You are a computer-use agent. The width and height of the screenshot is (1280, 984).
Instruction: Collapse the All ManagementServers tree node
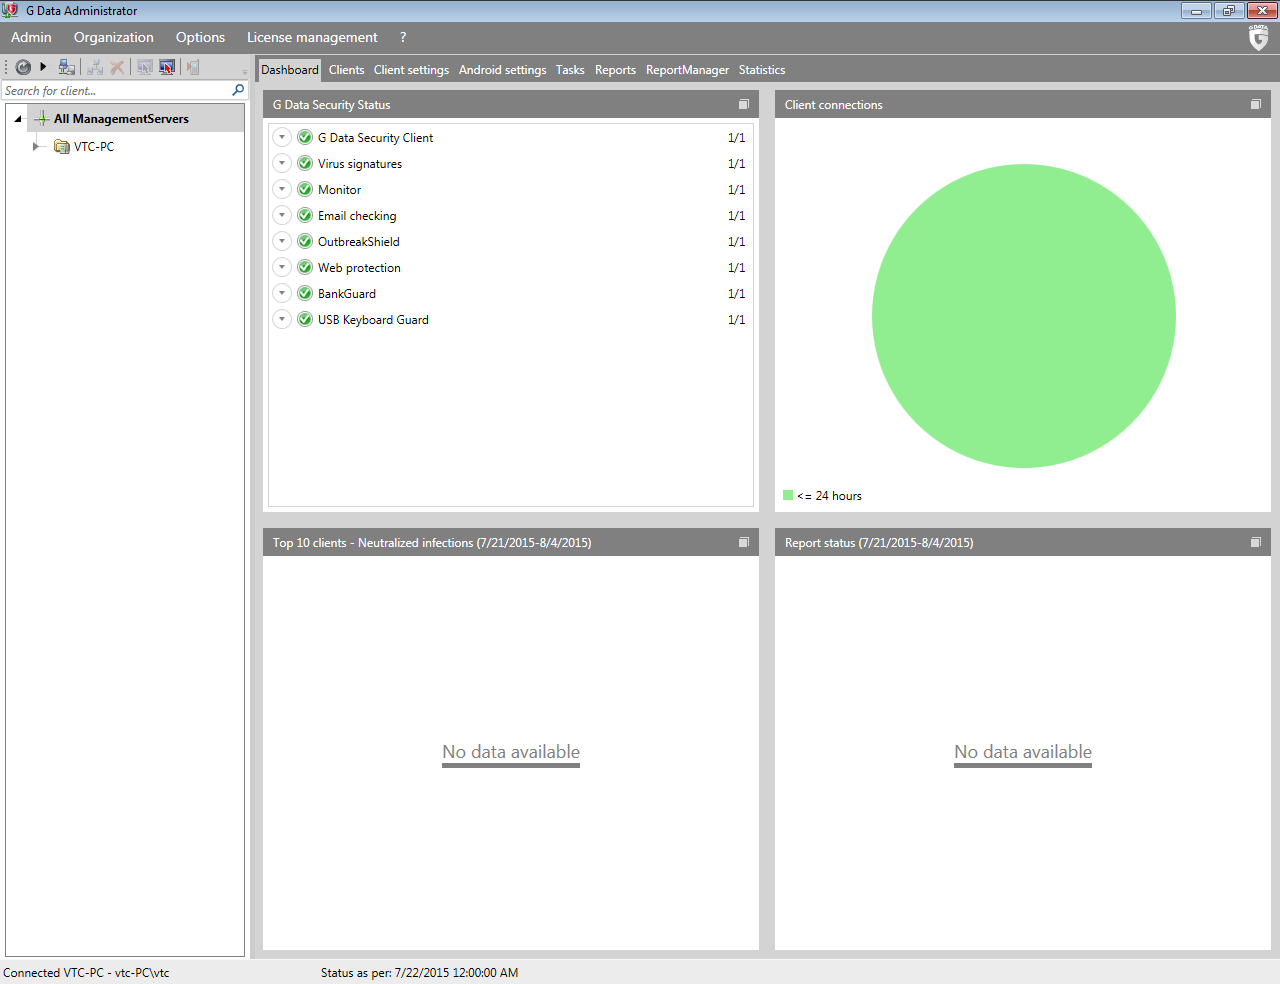[x=18, y=119]
